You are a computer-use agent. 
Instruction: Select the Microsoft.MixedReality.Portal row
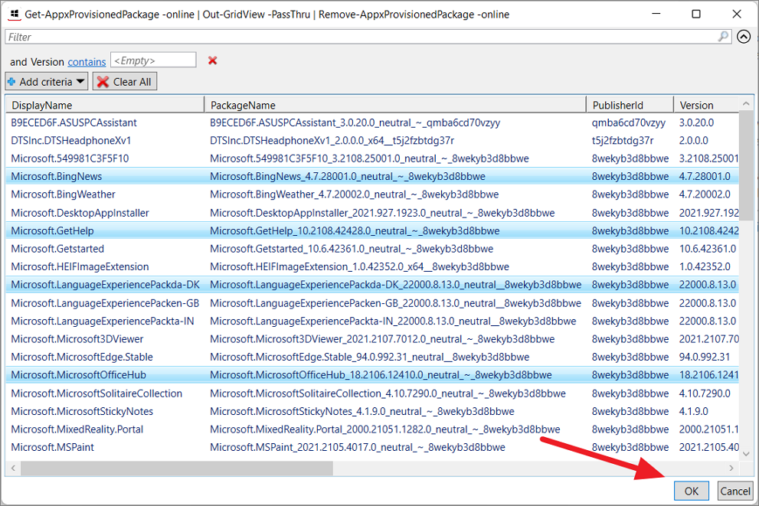372,429
